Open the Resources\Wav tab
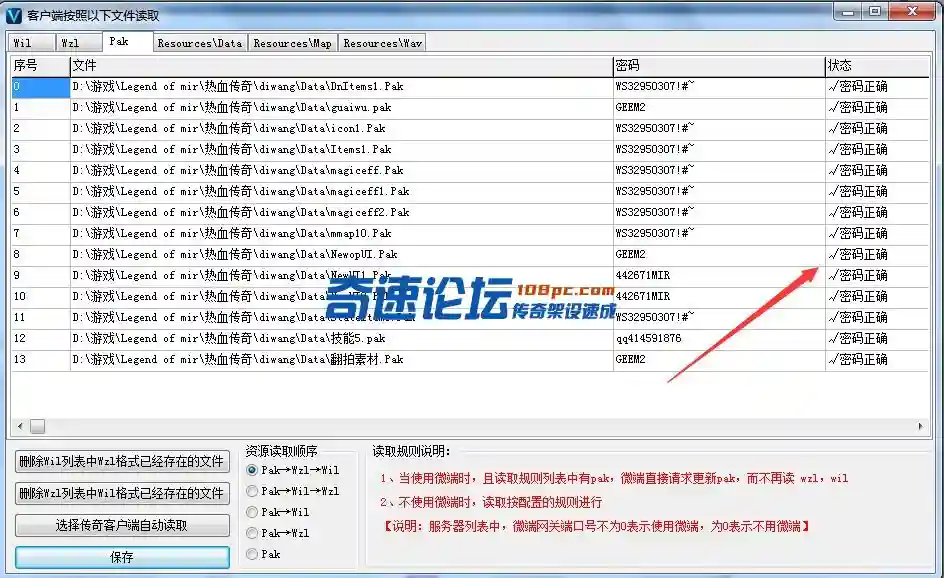The height and width of the screenshot is (578, 944). tap(382, 43)
